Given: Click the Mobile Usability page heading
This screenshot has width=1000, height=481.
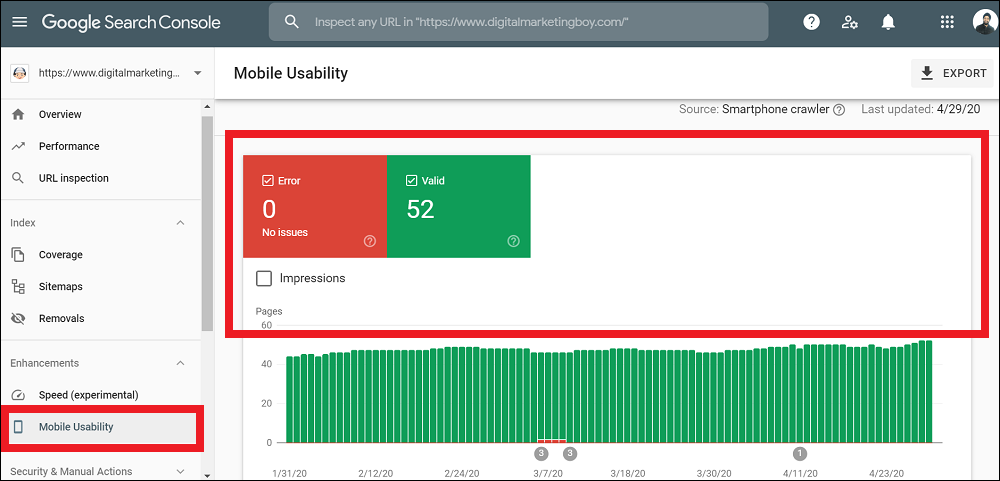Looking at the screenshot, I should 291,73.
